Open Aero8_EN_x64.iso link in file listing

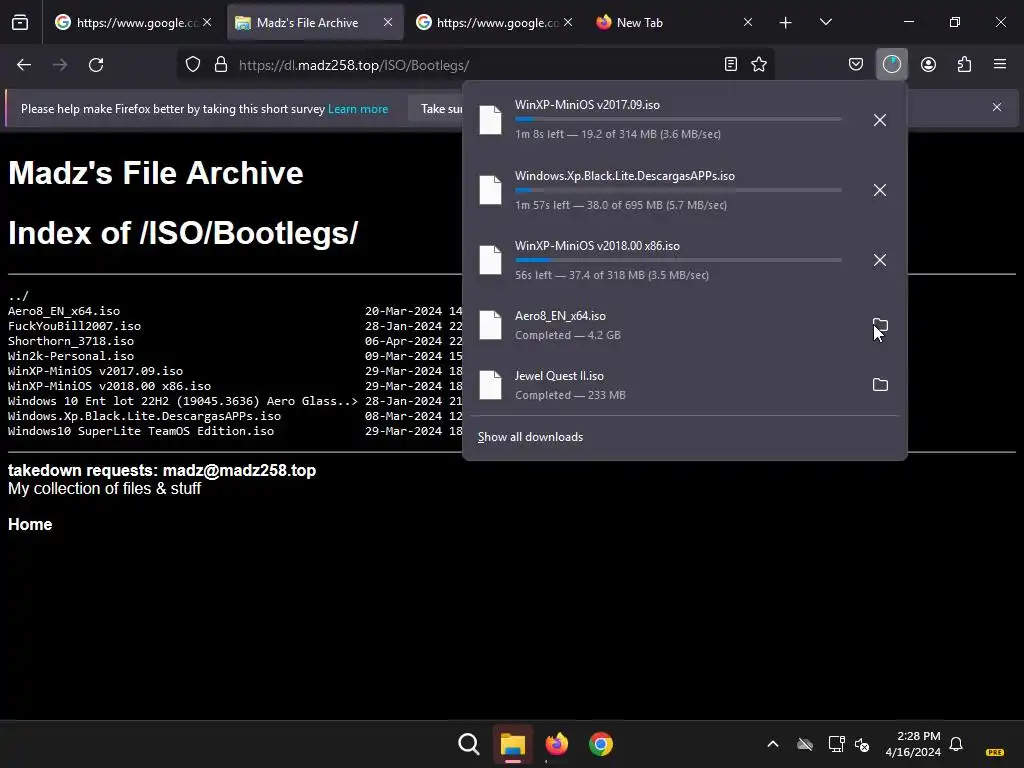tap(64, 311)
